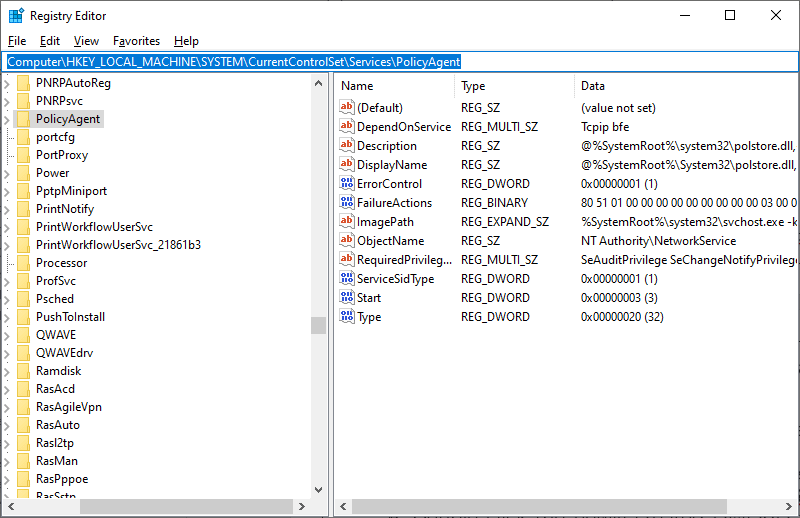The height and width of the screenshot is (518, 800).
Task: Expand the Power key in the tree
Action: (8, 173)
